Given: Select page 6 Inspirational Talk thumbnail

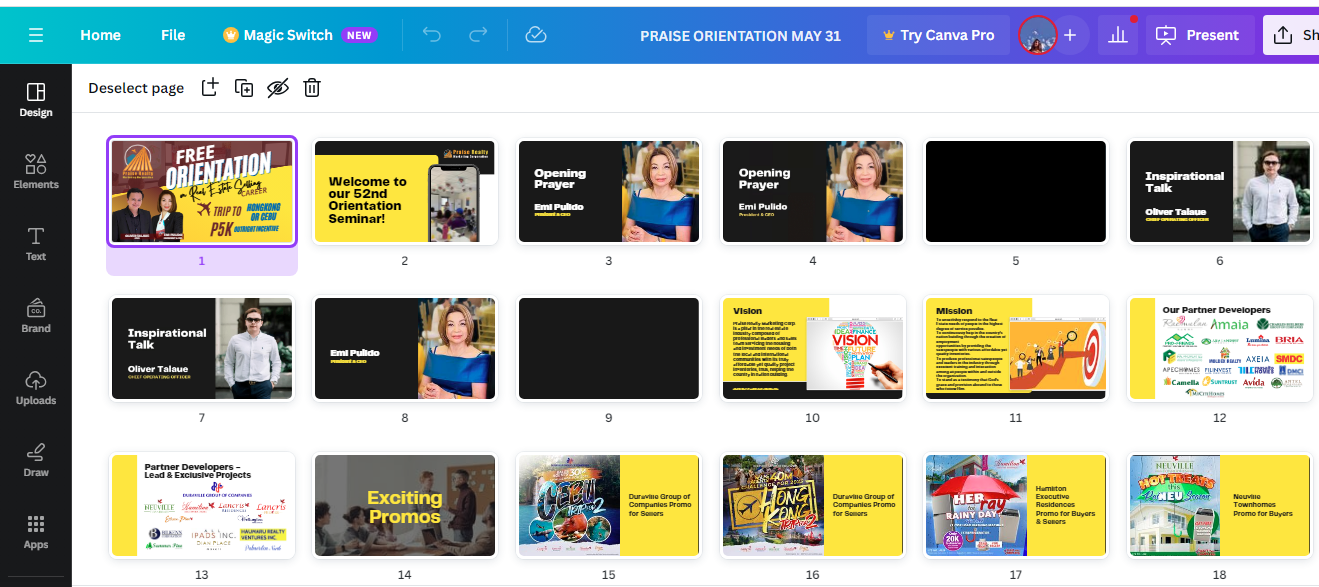Looking at the screenshot, I should pyautogui.click(x=1219, y=191).
